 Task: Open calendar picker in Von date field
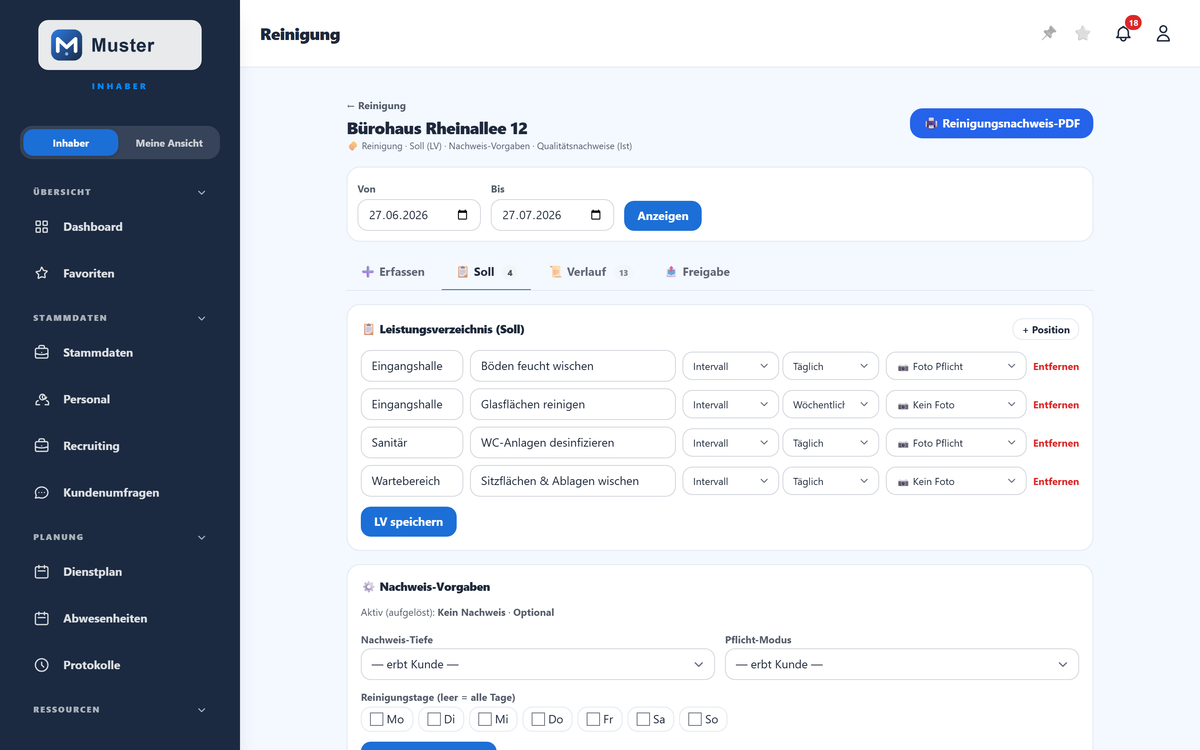pyautogui.click(x=462, y=215)
